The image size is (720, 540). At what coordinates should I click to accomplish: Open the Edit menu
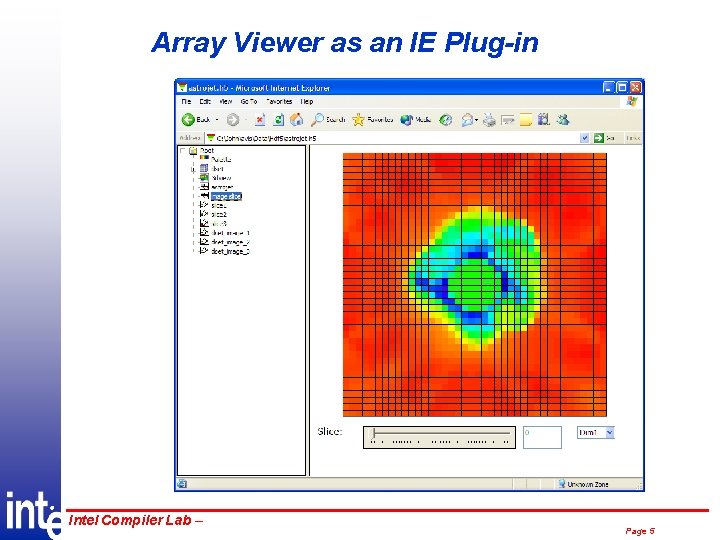coord(205,101)
